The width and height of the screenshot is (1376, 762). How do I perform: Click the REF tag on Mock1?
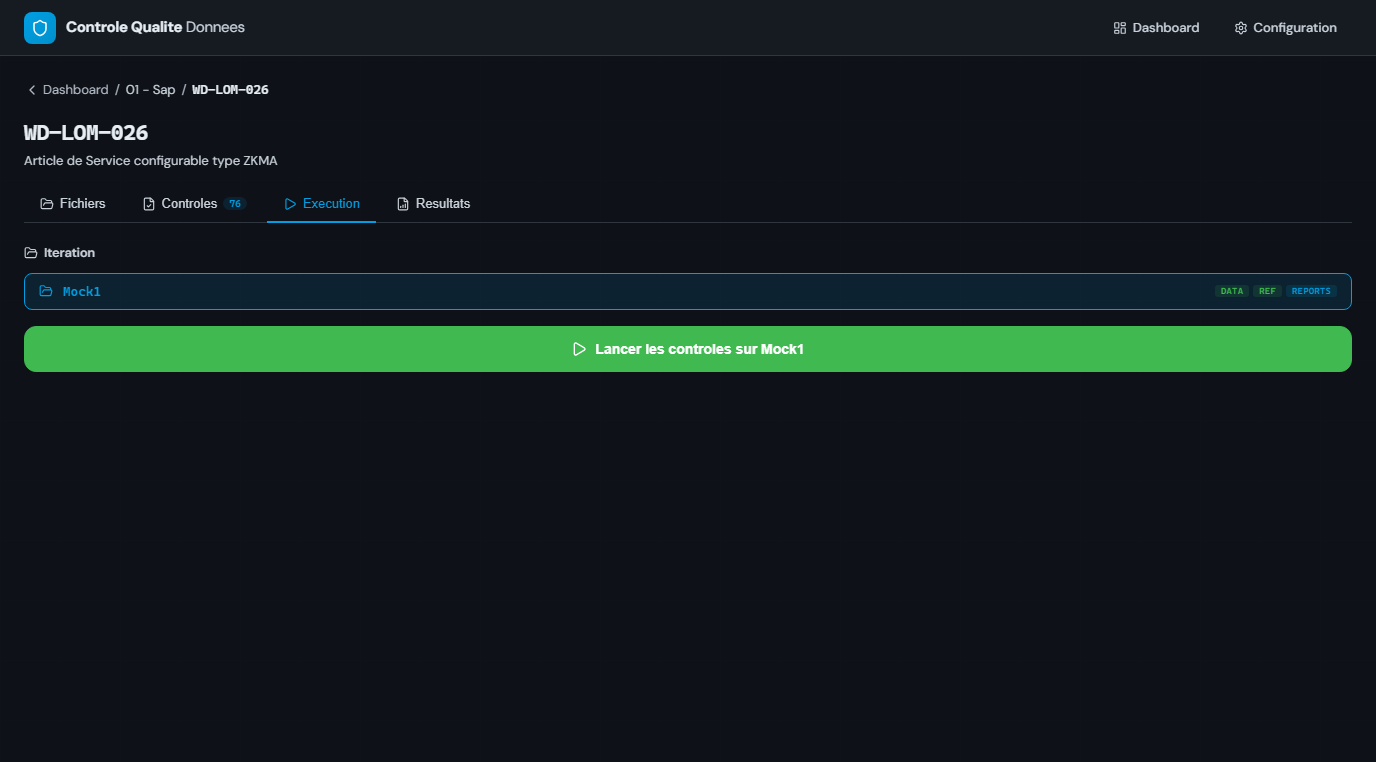(1267, 291)
